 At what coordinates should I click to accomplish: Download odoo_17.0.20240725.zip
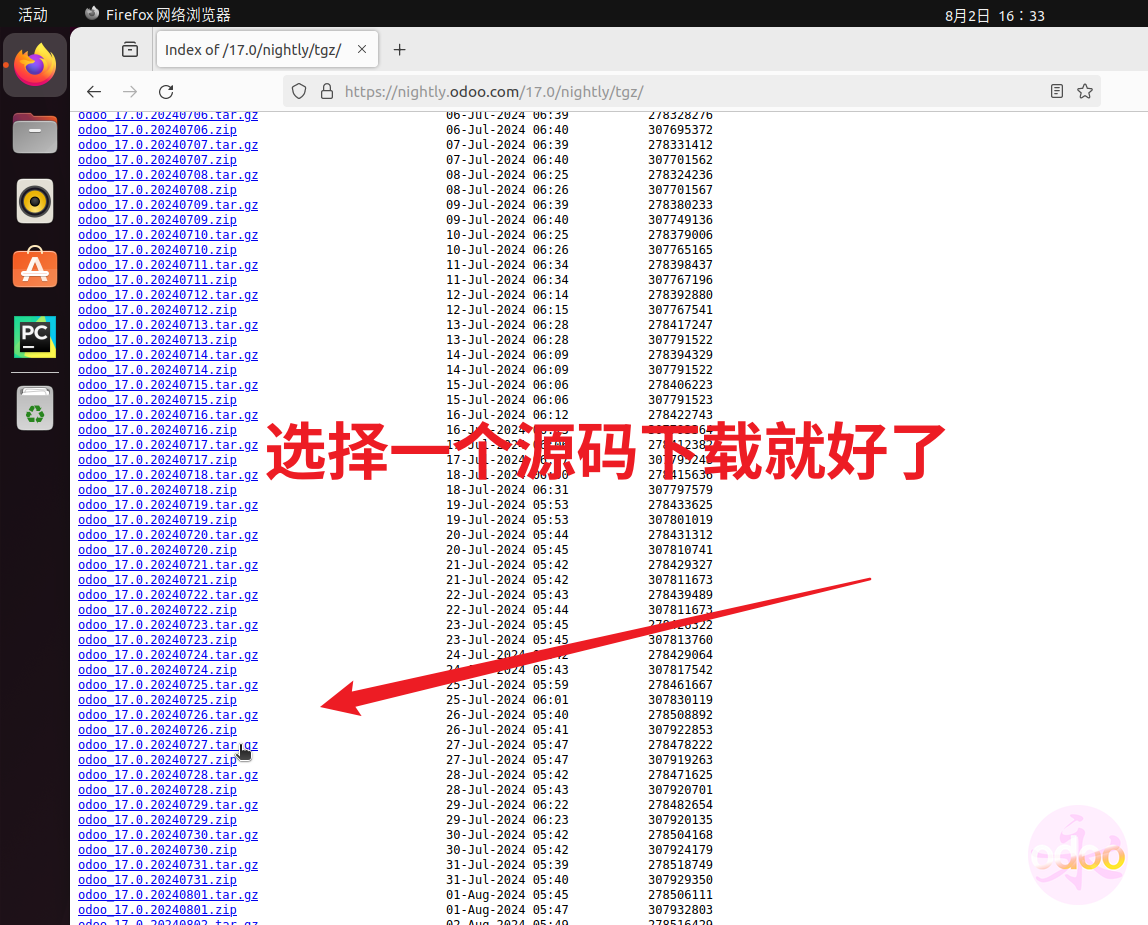(x=157, y=700)
